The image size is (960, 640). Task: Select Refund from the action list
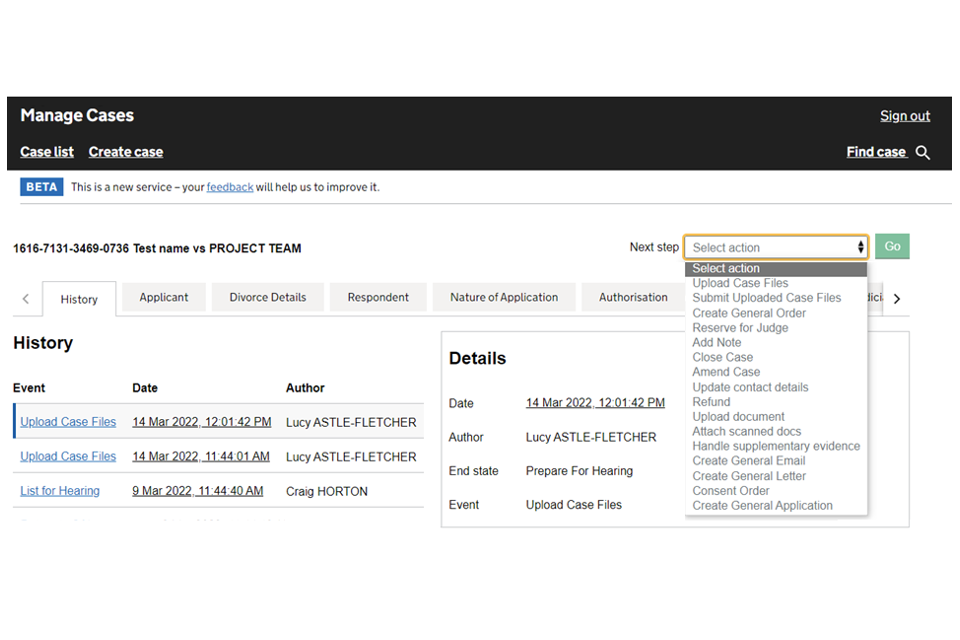tap(711, 402)
